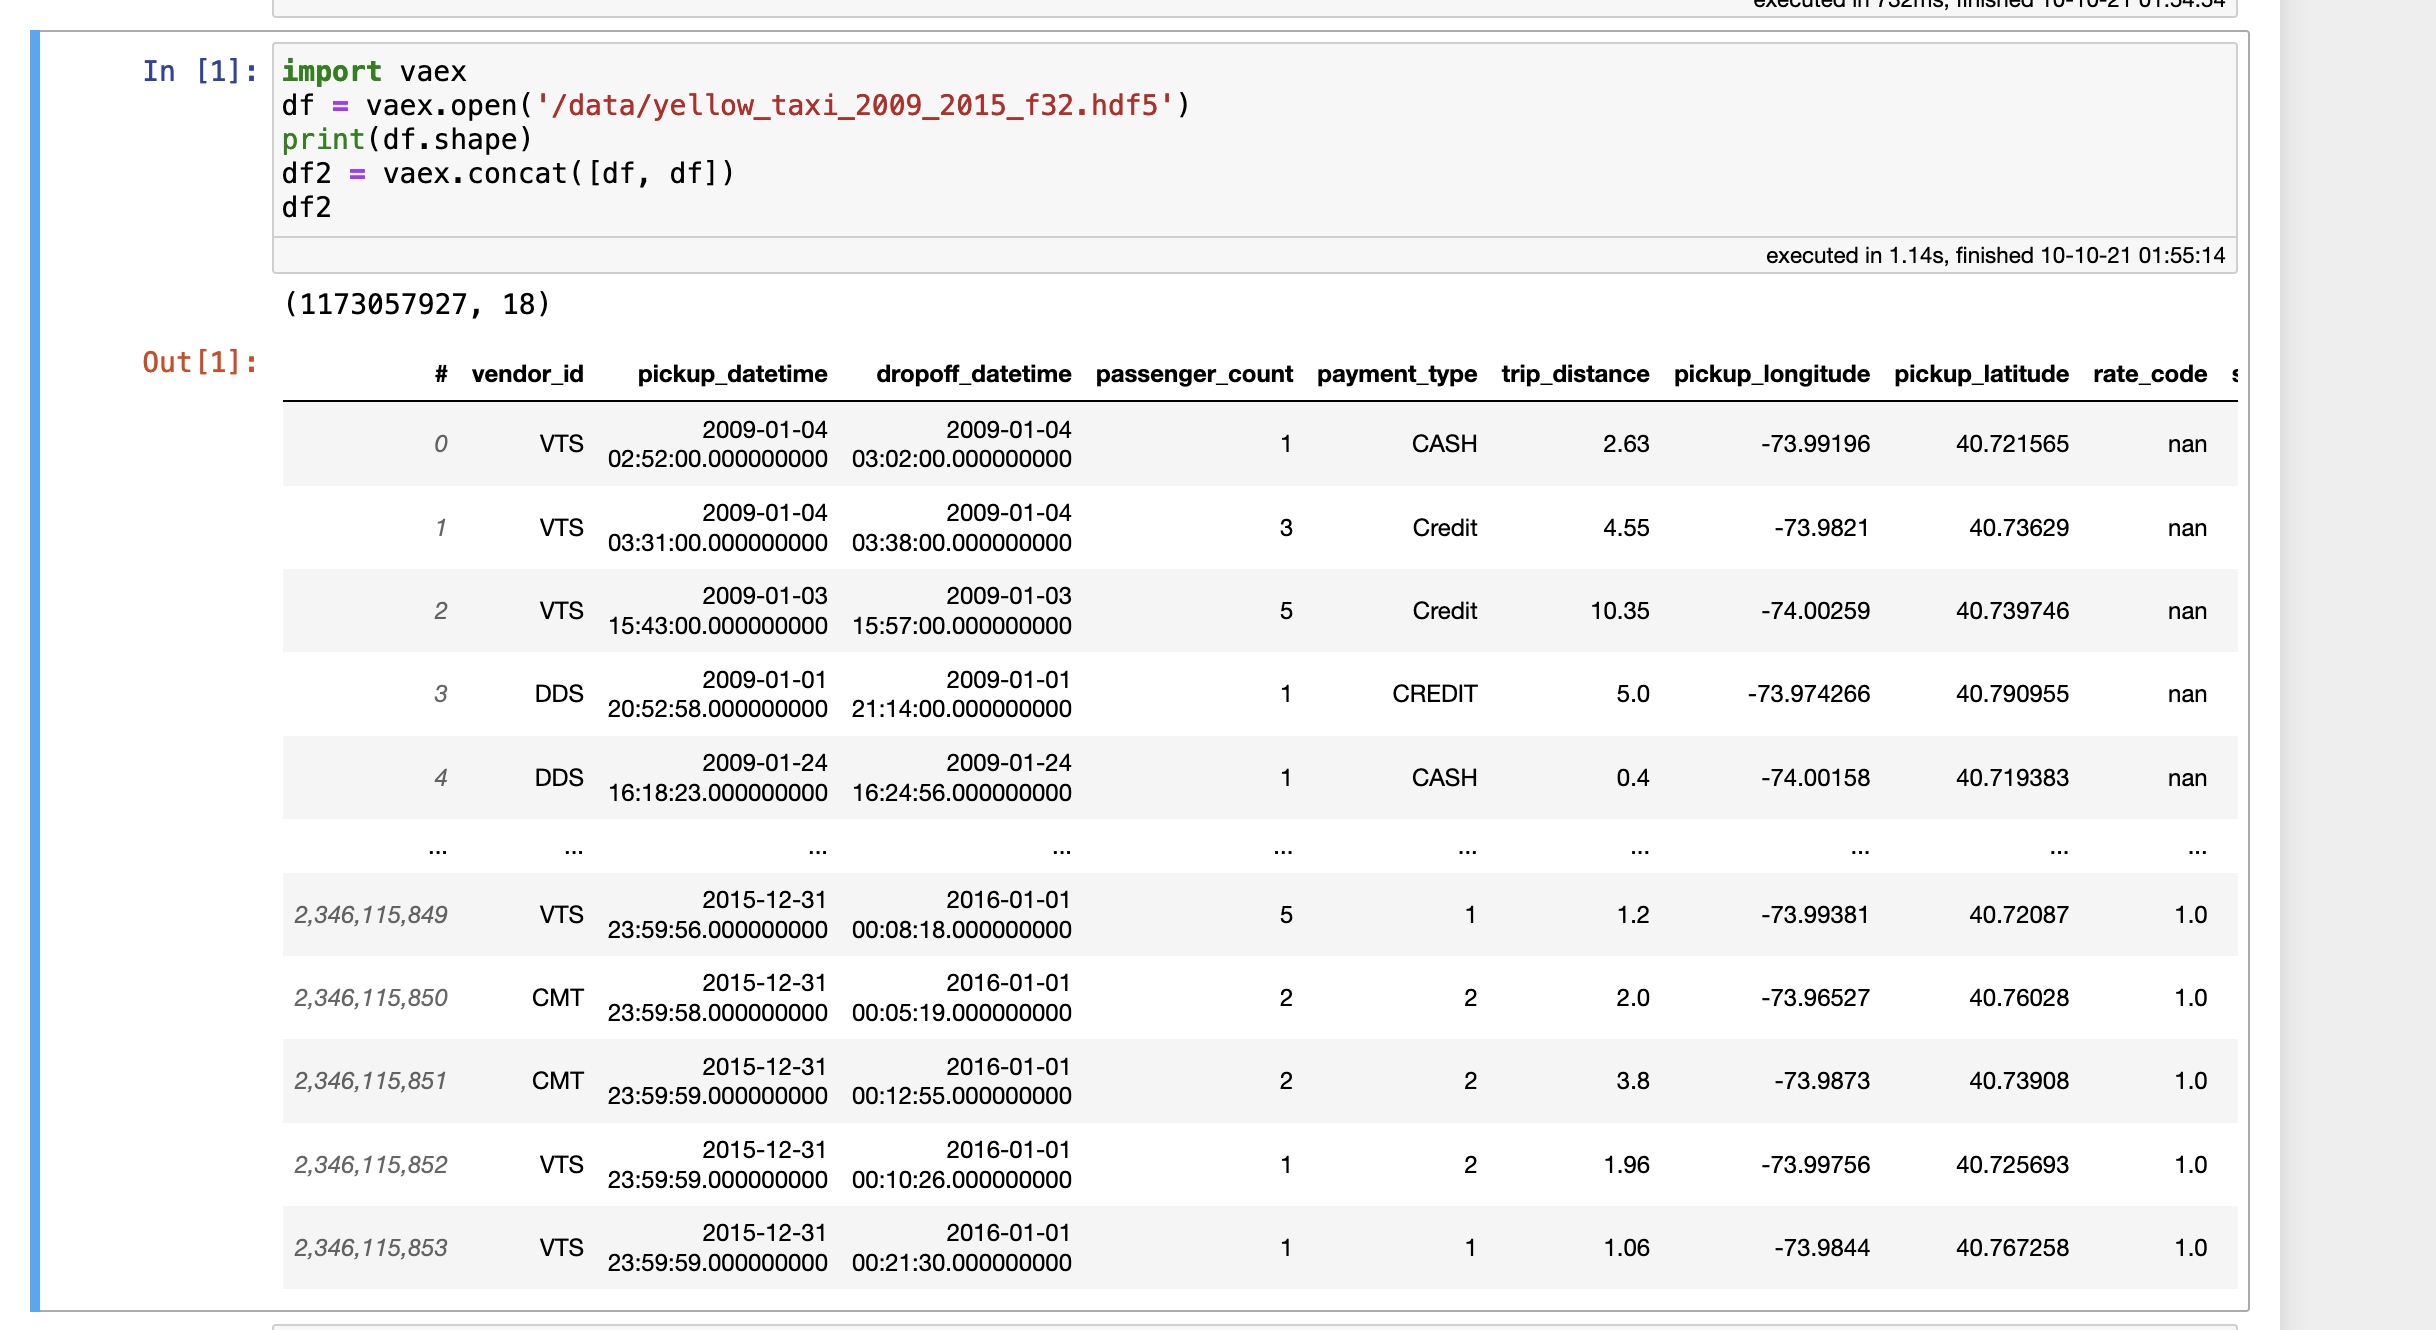
Task: Click the import vaex code line
Action: tap(373, 70)
